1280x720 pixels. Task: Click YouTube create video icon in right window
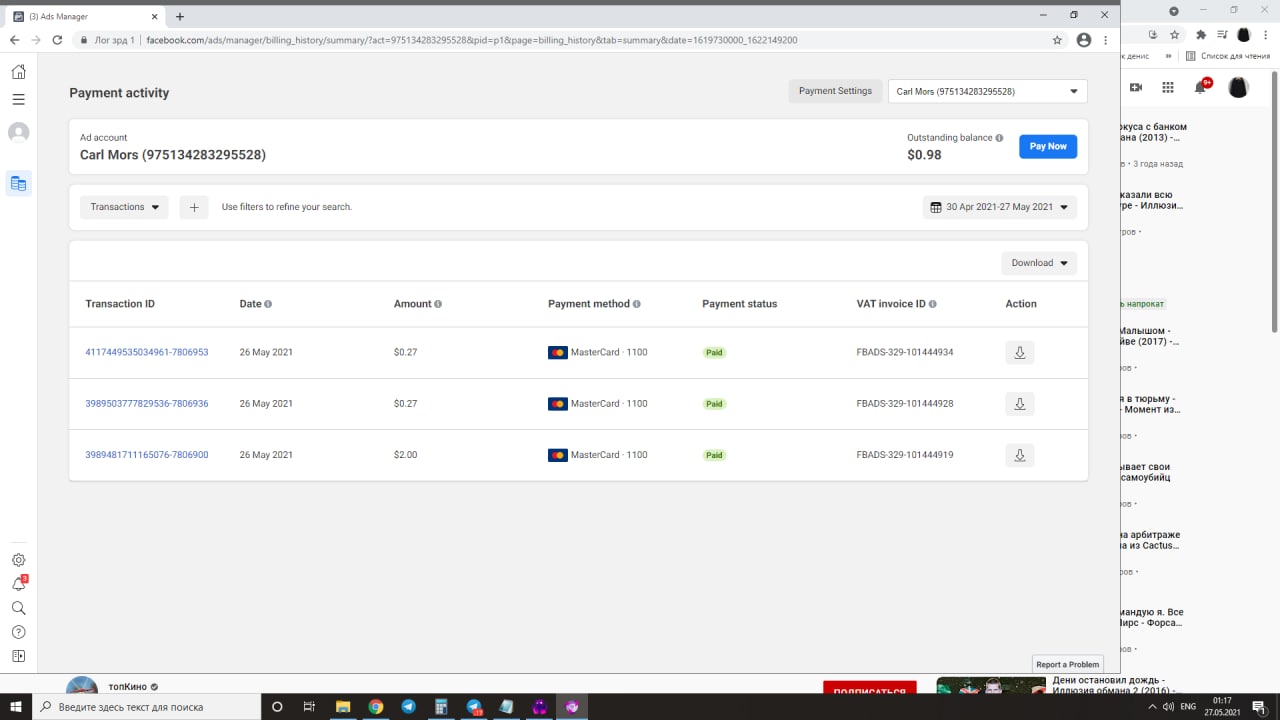pos(1136,88)
